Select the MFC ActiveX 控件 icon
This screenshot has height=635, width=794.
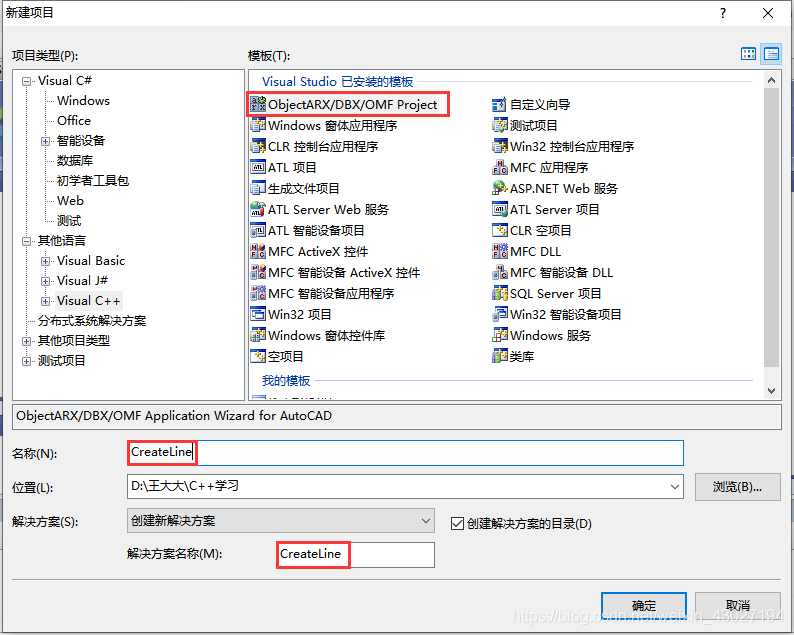(258, 251)
